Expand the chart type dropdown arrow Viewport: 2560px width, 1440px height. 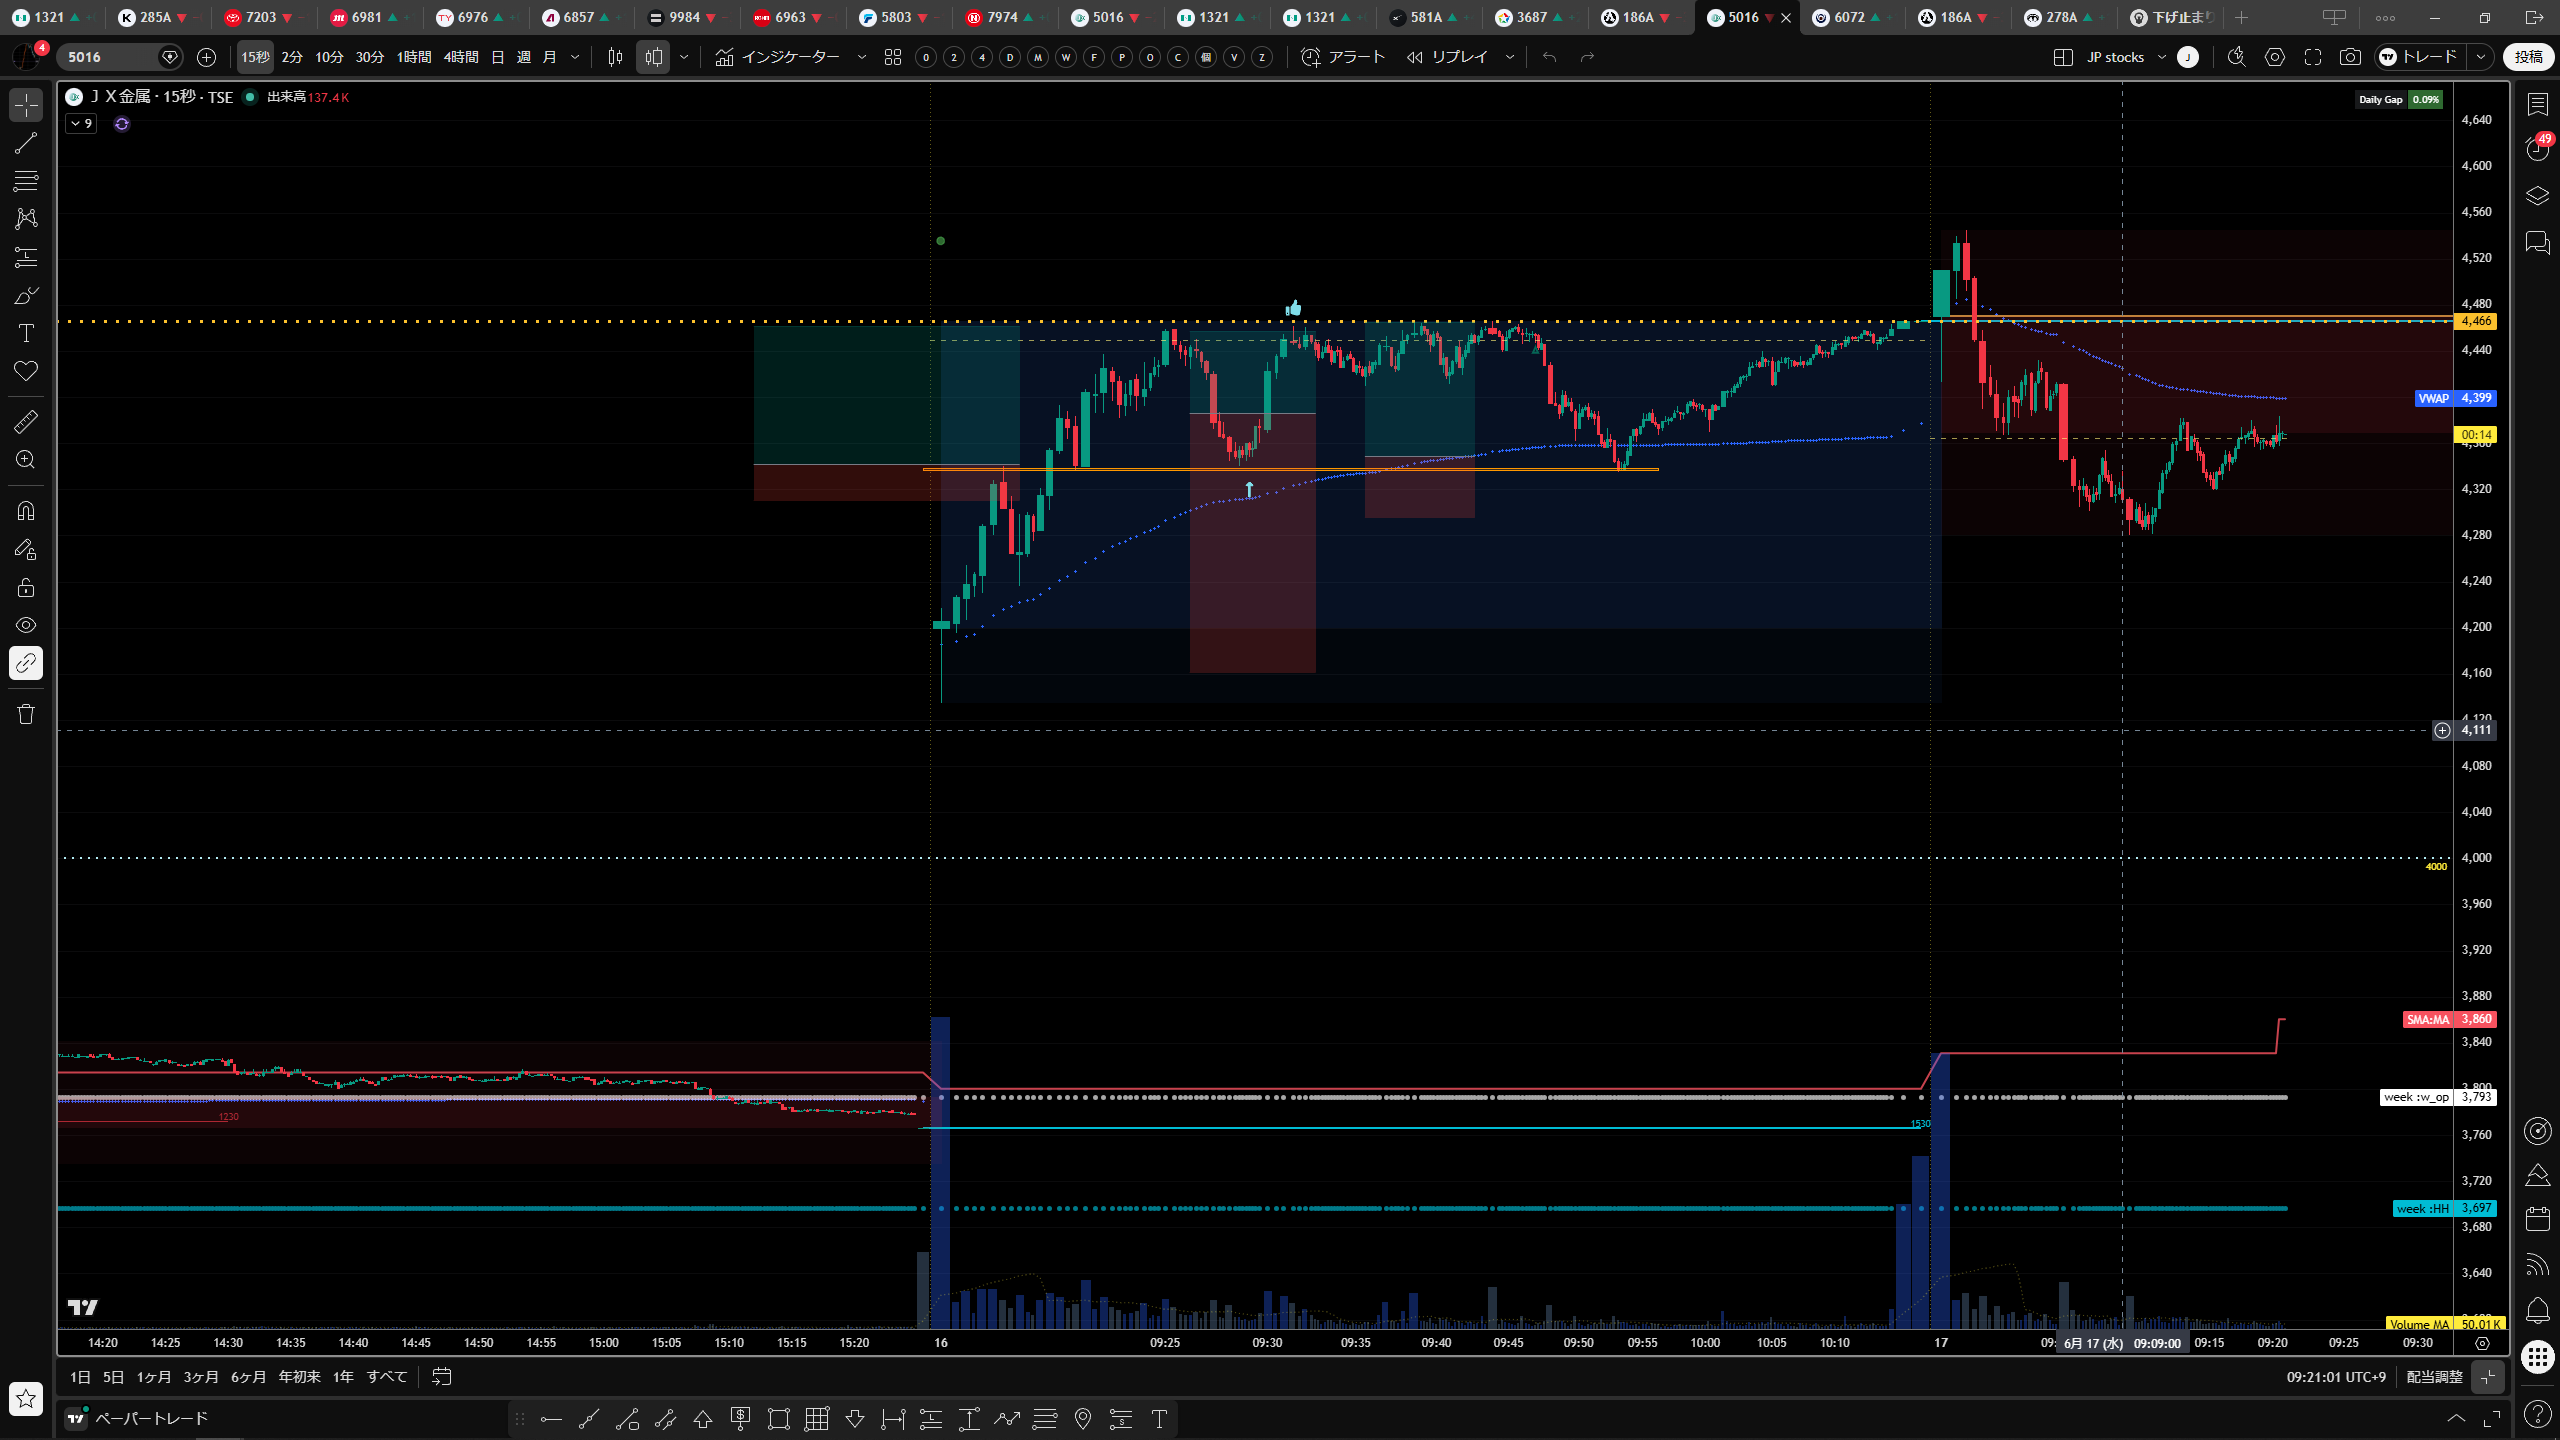click(684, 57)
